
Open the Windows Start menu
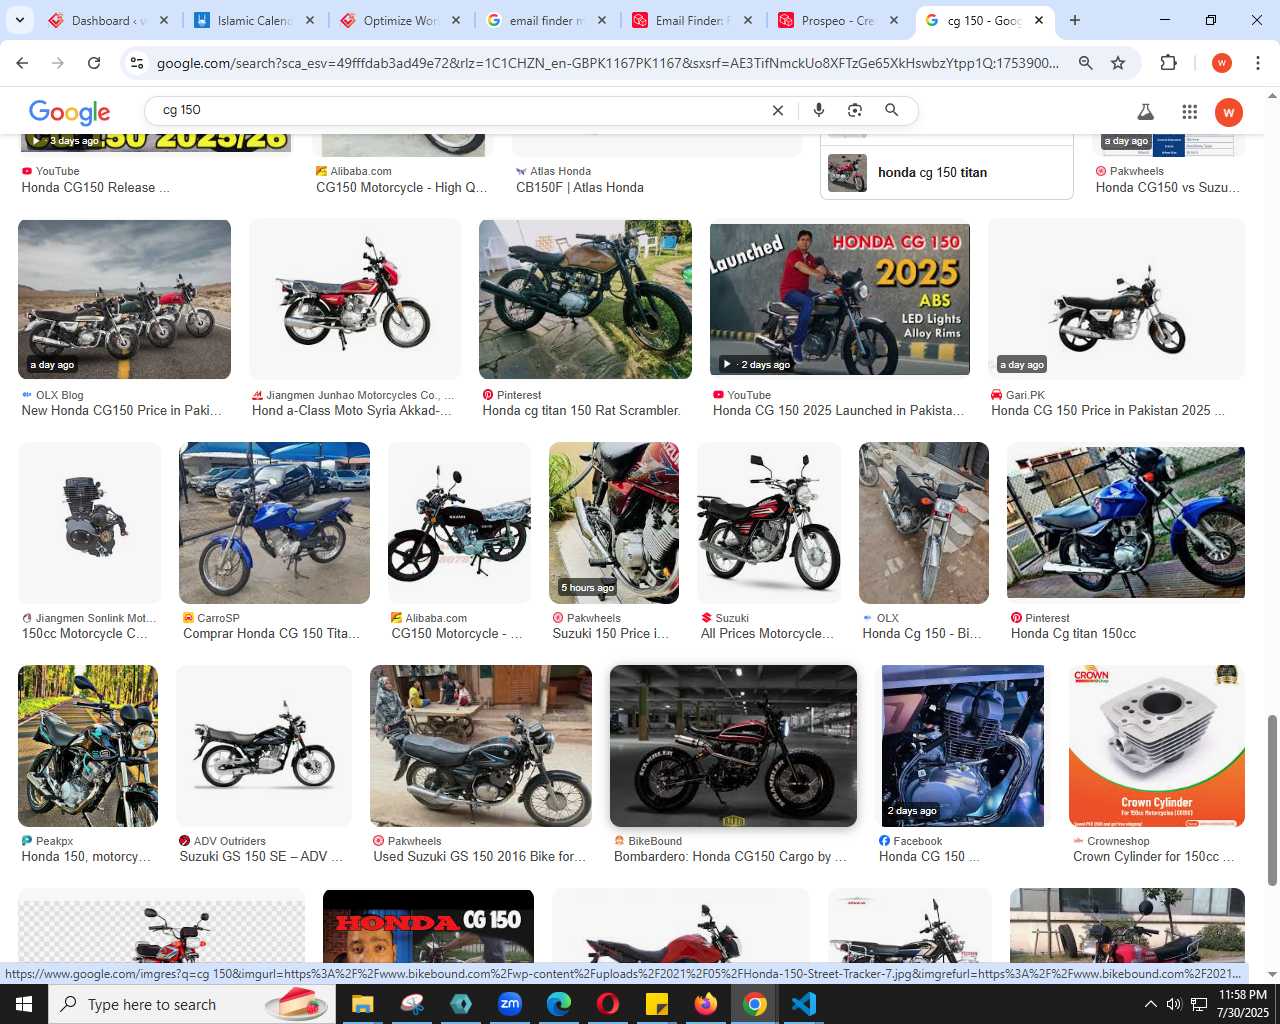point(24,1004)
